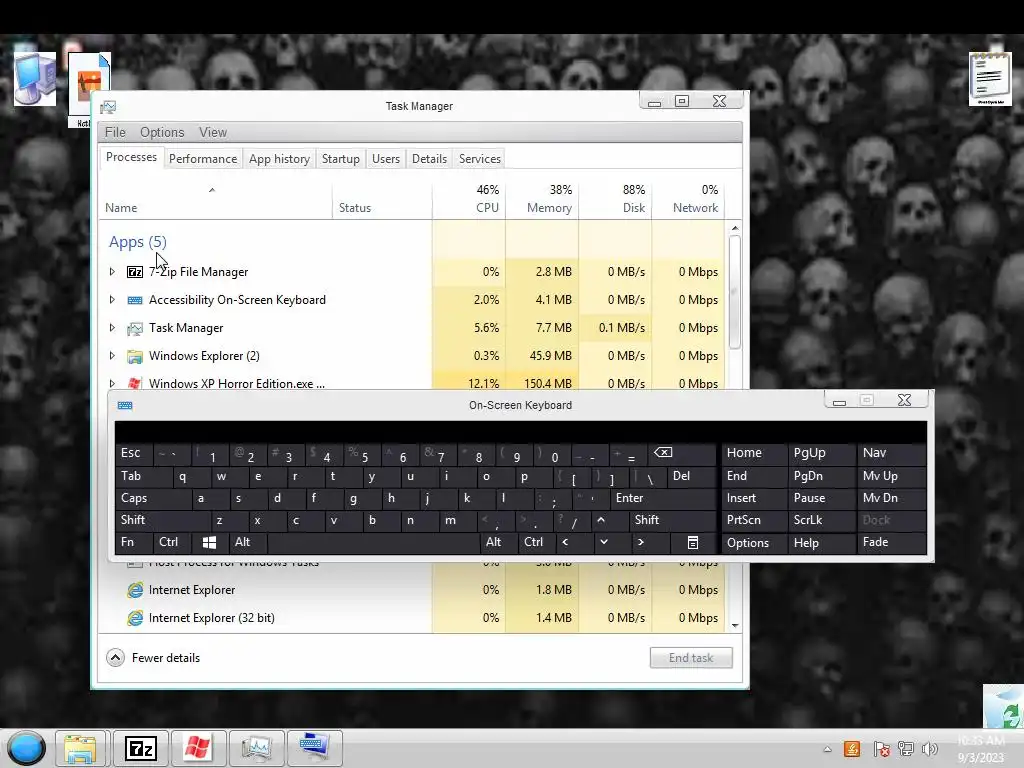Click the Nav key on On-Screen Keyboard
Viewport: 1024px width, 768px height.
click(x=891, y=453)
